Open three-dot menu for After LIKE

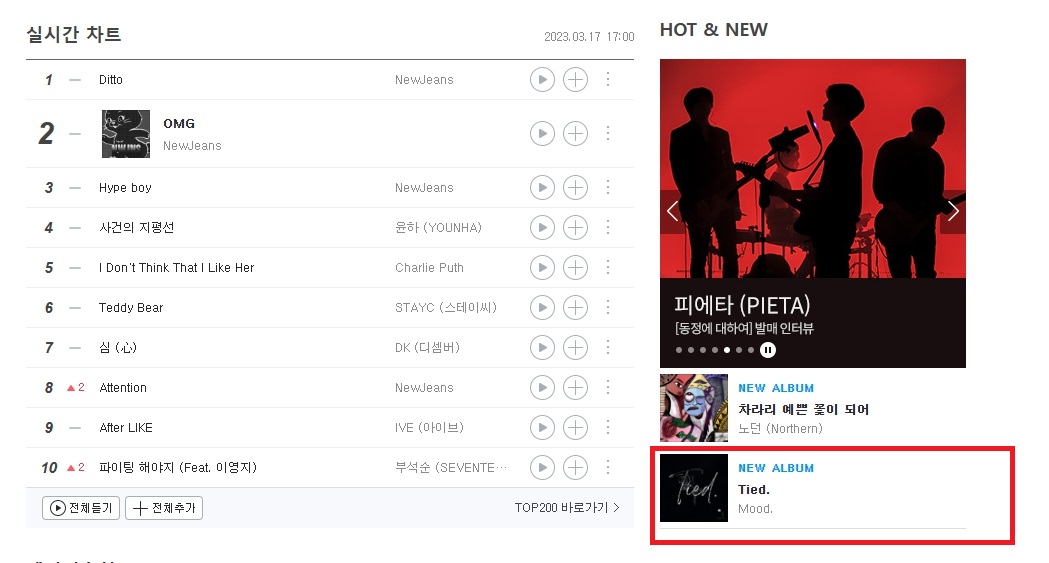click(607, 427)
